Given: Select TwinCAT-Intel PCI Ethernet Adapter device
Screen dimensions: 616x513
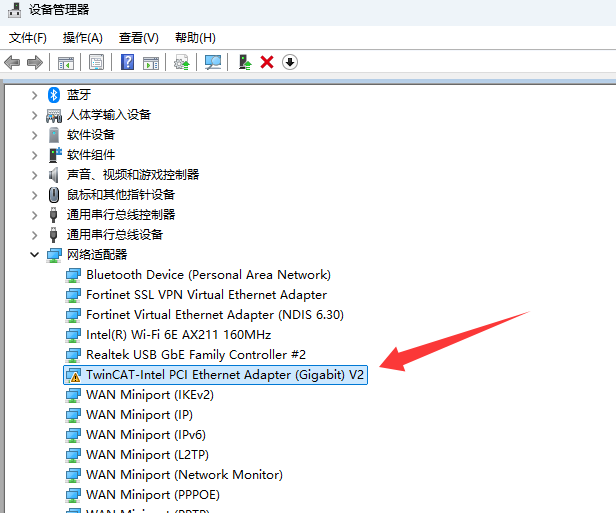Looking at the screenshot, I should click(x=225, y=375).
